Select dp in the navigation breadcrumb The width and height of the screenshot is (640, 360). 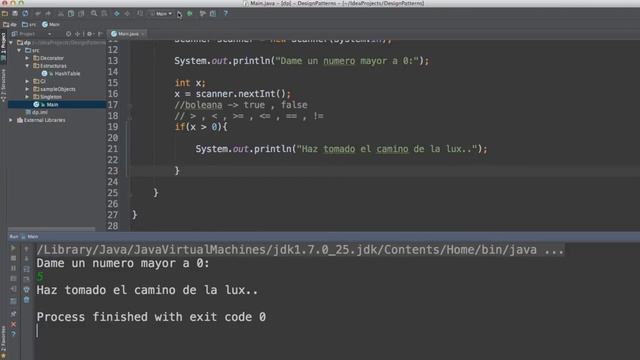tap(11, 24)
